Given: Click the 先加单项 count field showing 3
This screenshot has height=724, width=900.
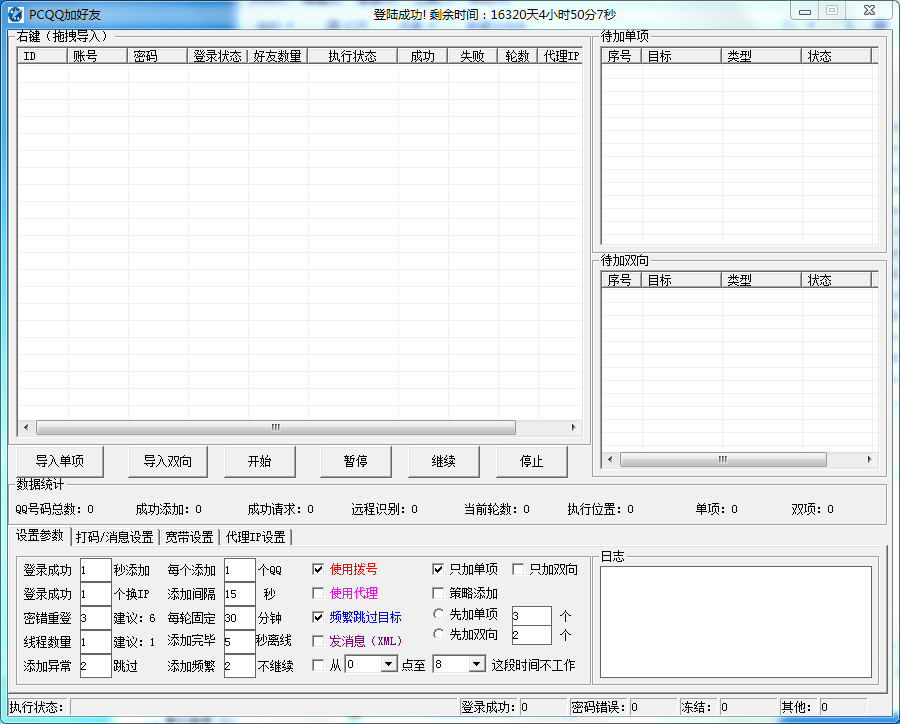Looking at the screenshot, I should (532, 615).
